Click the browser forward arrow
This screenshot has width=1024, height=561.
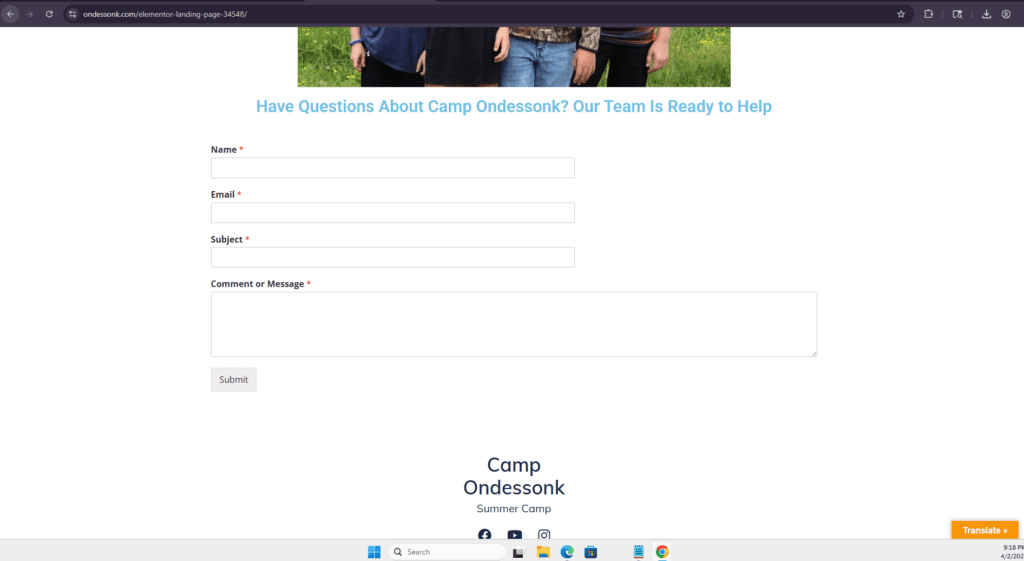[29, 14]
